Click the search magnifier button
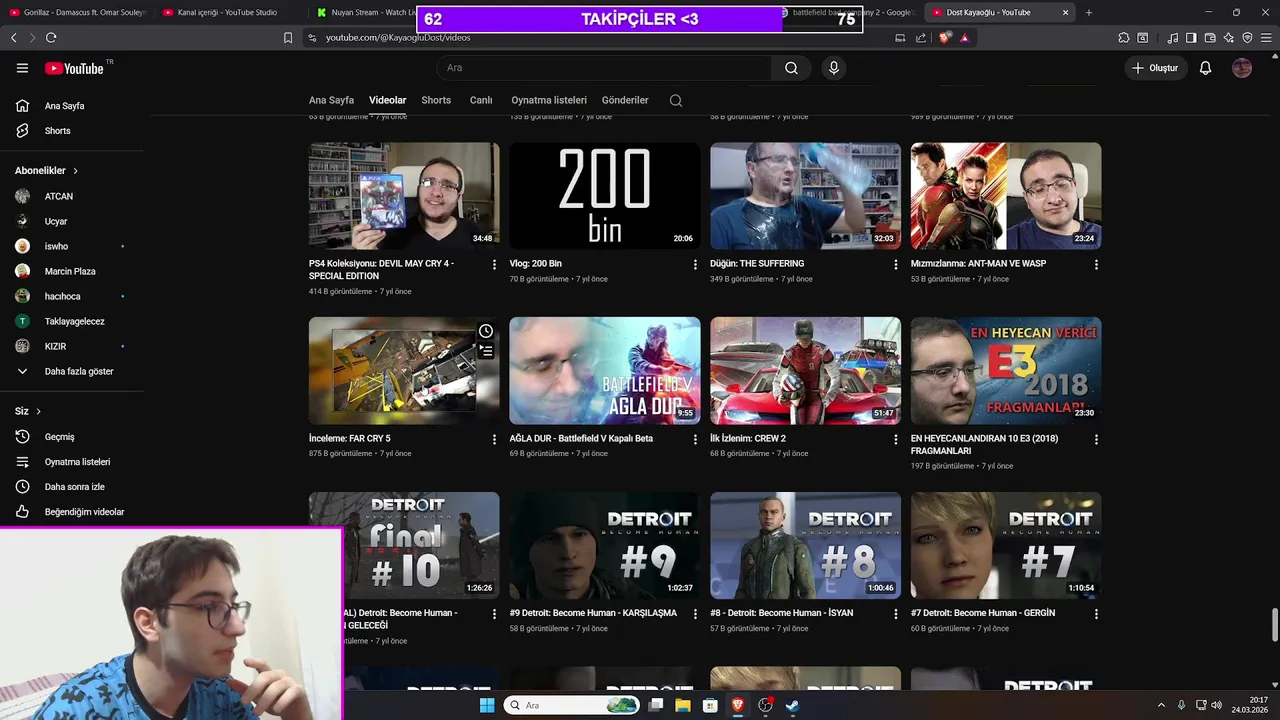Image resolution: width=1280 pixels, height=720 pixels. tap(791, 68)
